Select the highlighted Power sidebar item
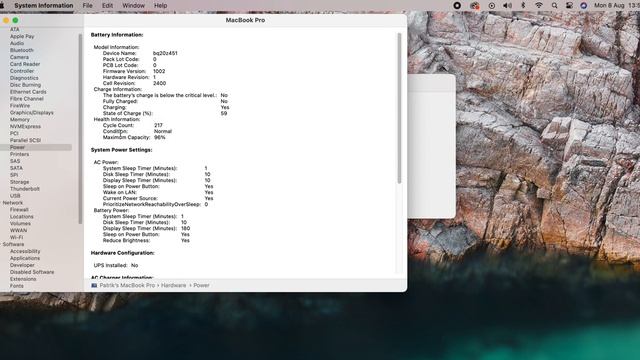640x360 pixels. click(36, 147)
